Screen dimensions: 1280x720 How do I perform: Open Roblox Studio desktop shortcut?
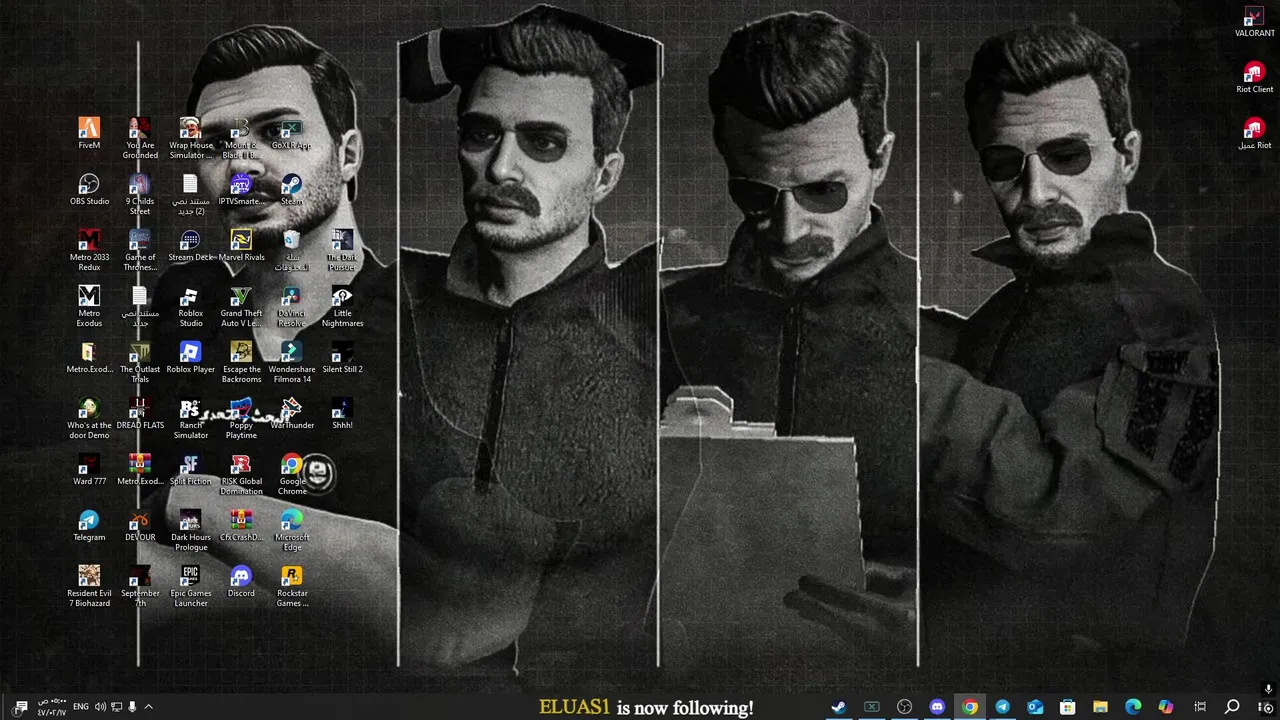click(190, 307)
